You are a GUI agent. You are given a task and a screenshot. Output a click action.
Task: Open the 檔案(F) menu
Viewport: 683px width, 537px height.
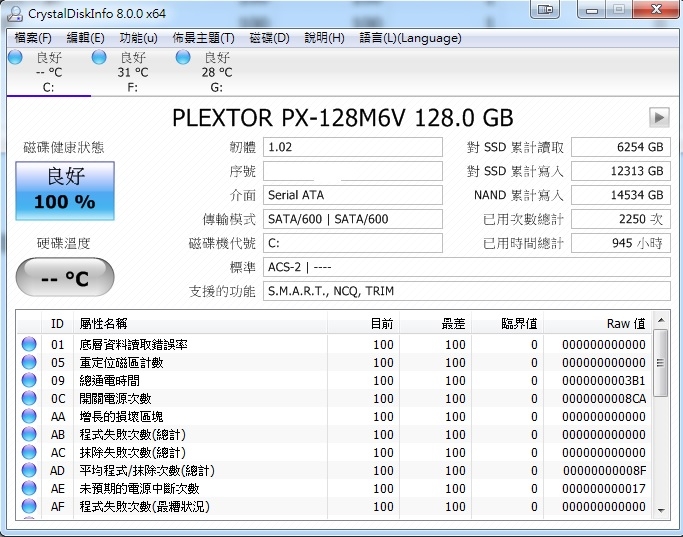(x=33, y=38)
